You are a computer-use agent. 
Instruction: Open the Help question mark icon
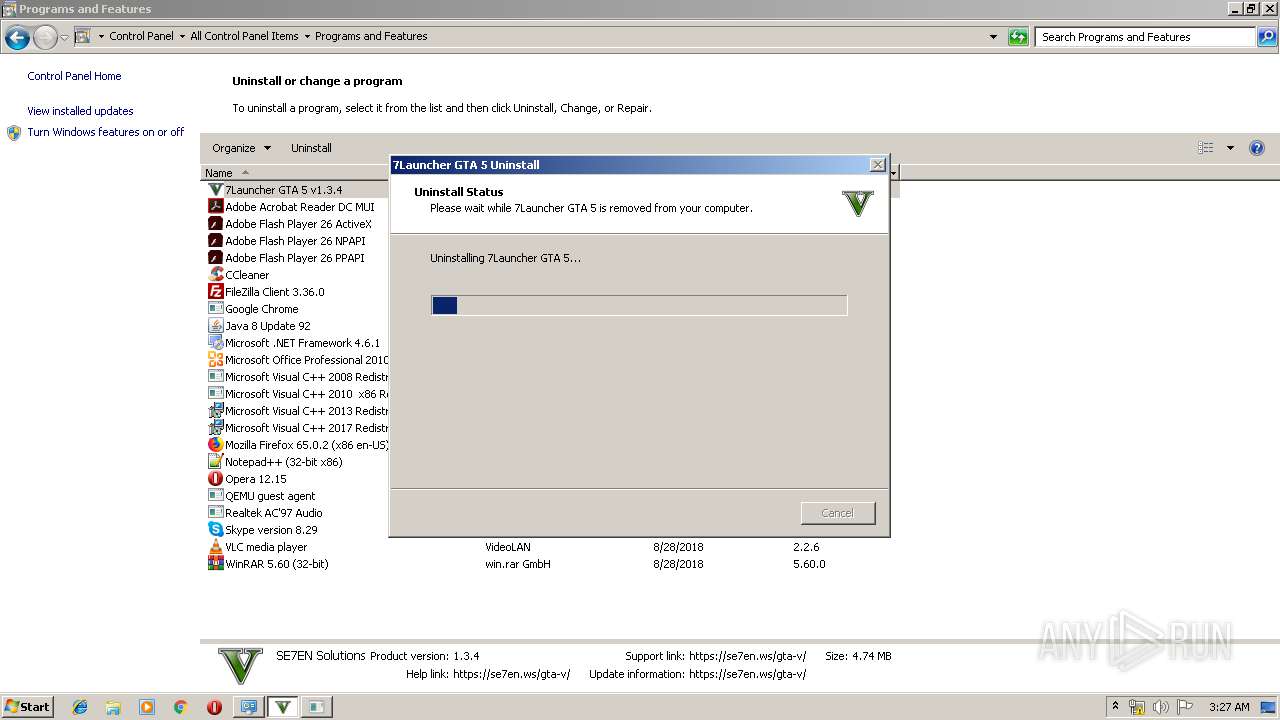(x=1257, y=148)
